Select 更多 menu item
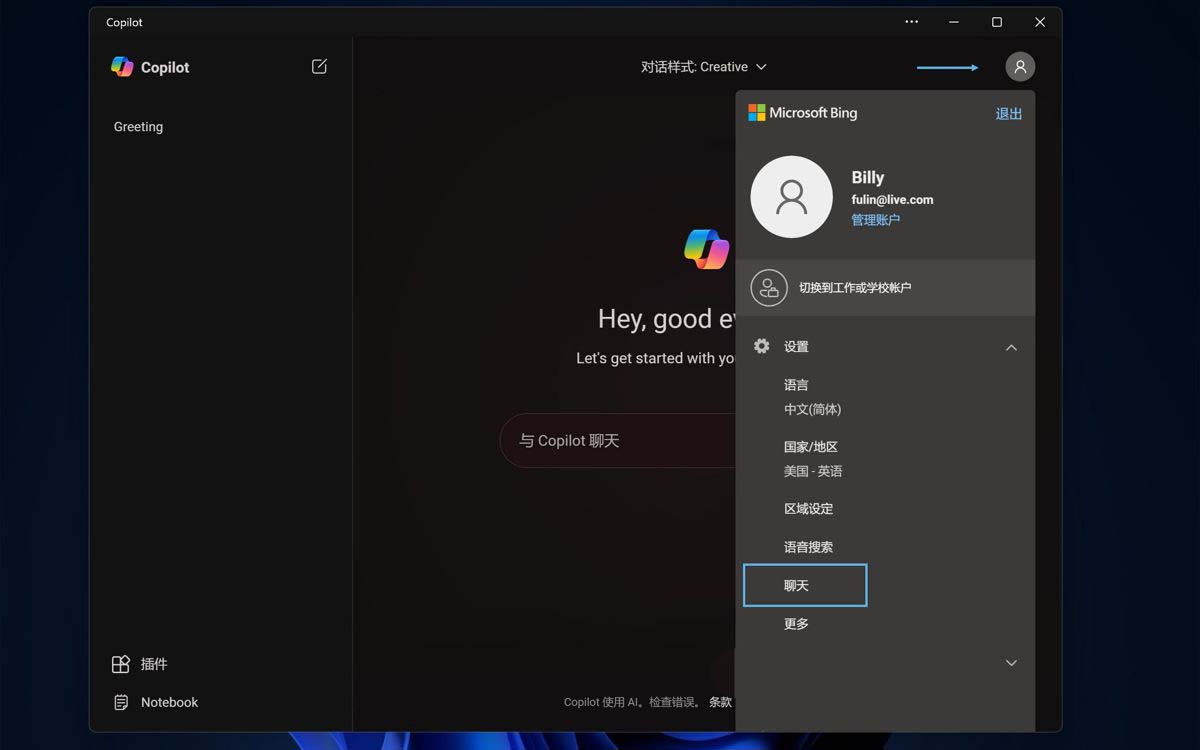The image size is (1200, 750). pos(796,624)
